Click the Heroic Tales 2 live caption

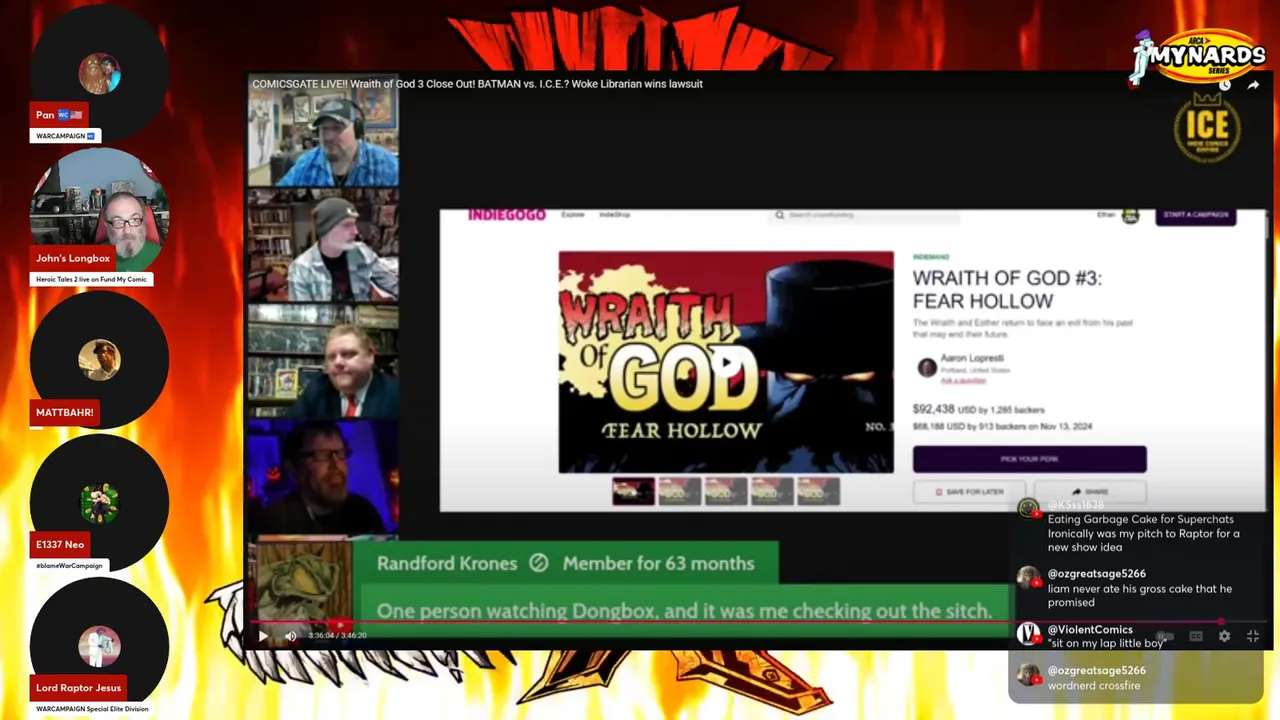coord(91,279)
